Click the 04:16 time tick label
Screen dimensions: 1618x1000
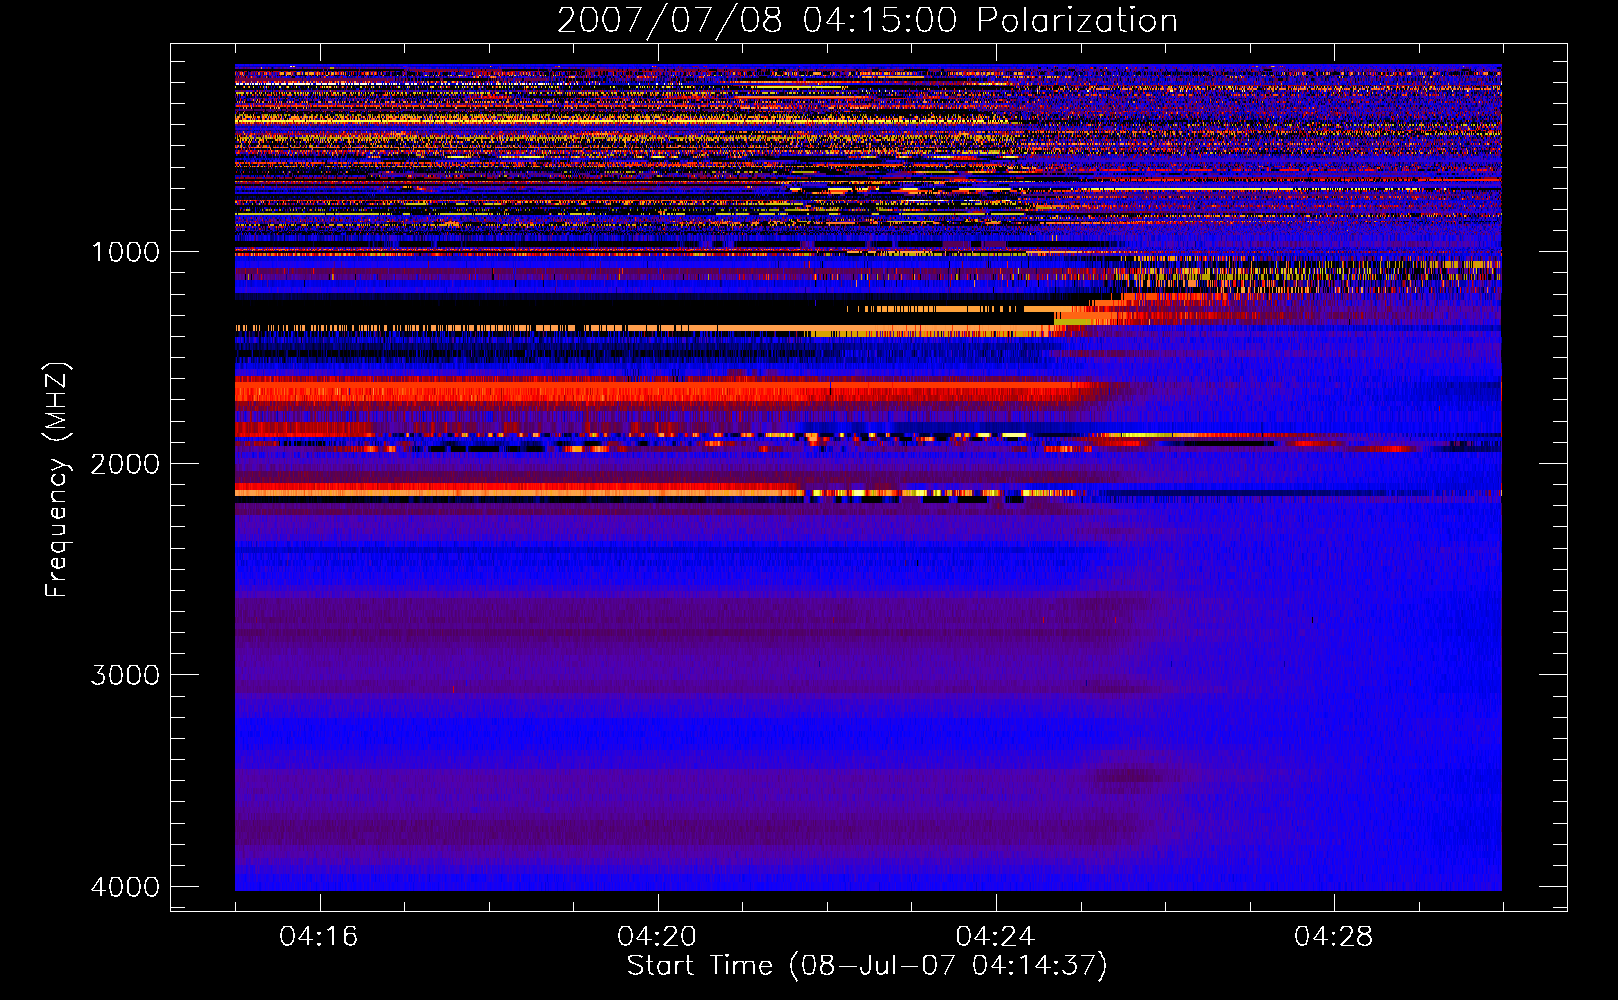(319, 937)
